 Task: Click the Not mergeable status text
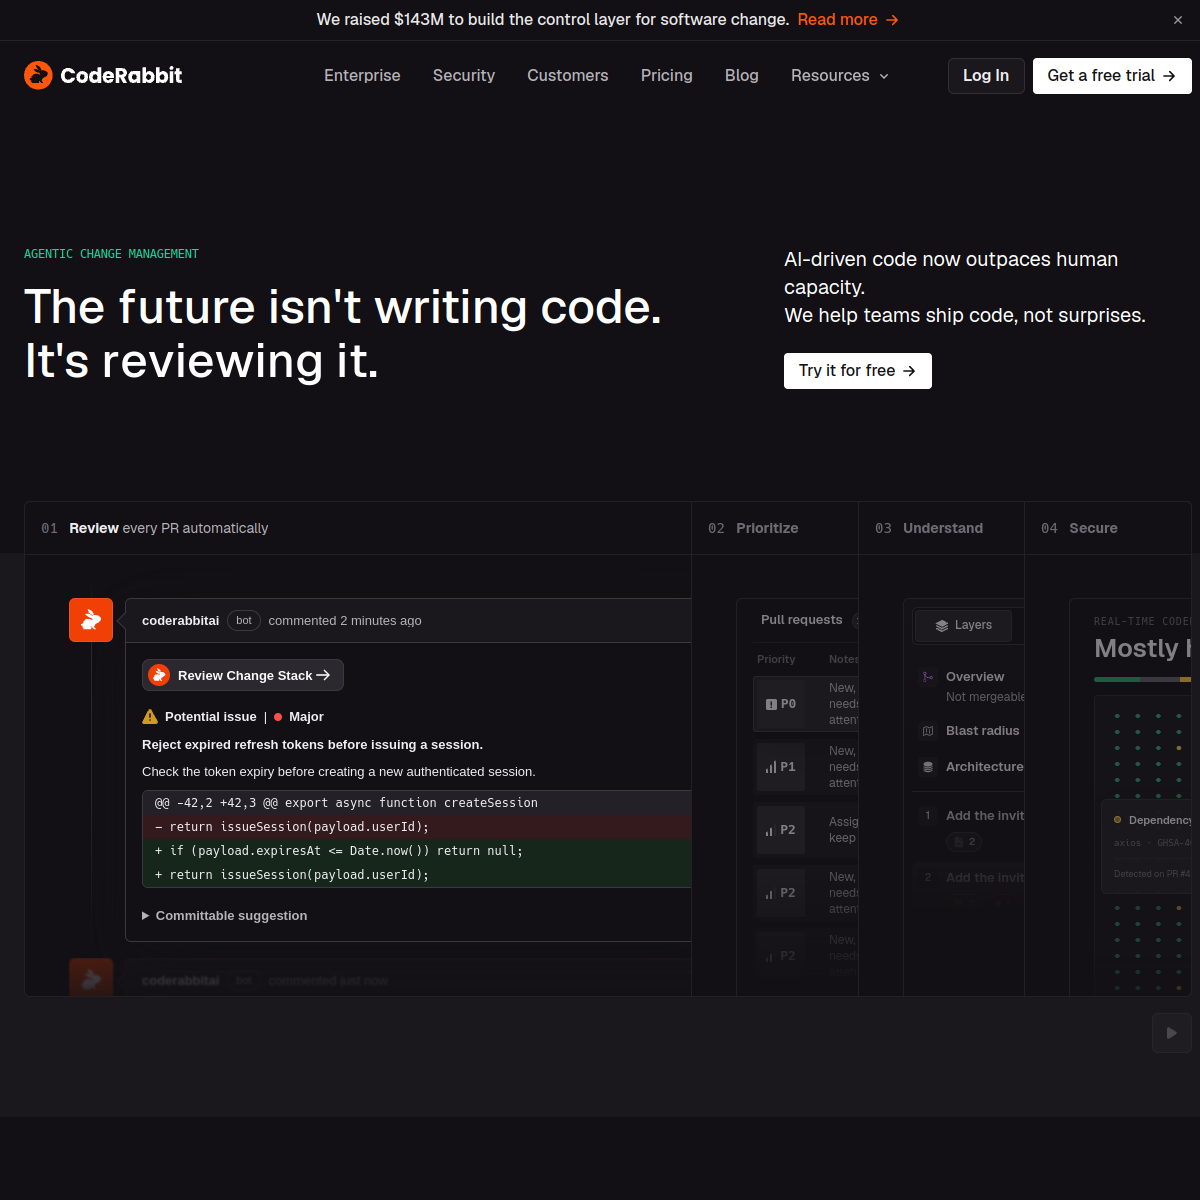pyautogui.click(x=985, y=697)
